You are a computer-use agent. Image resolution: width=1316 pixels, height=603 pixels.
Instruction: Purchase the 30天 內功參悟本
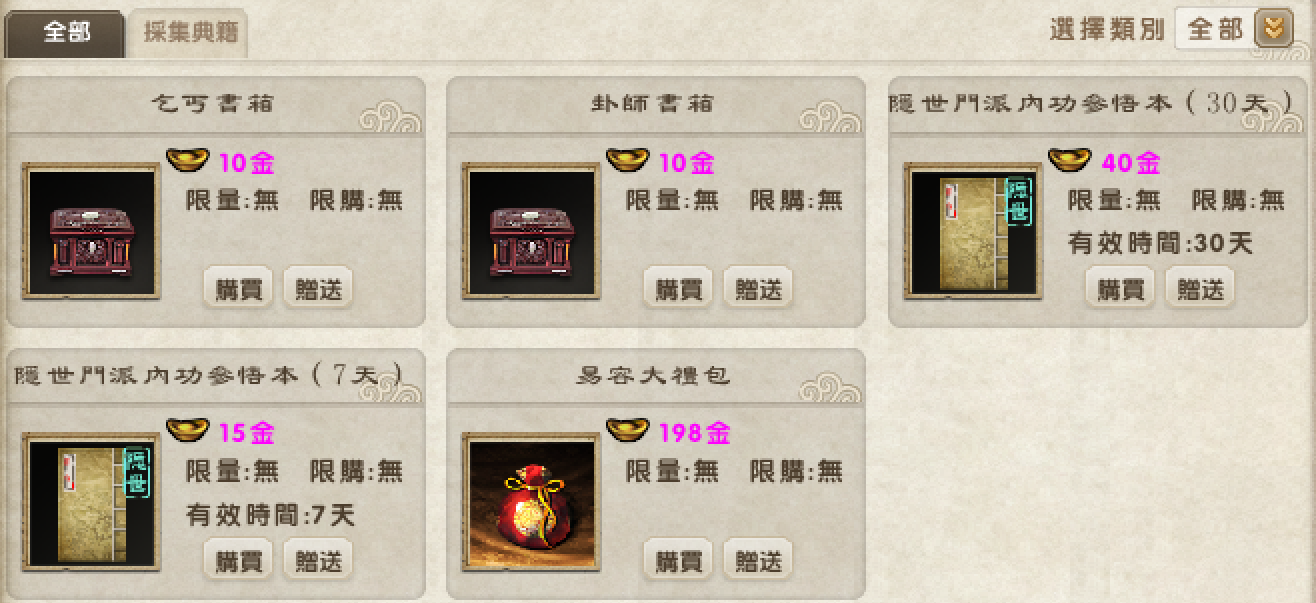pyautogui.click(x=1121, y=289)
